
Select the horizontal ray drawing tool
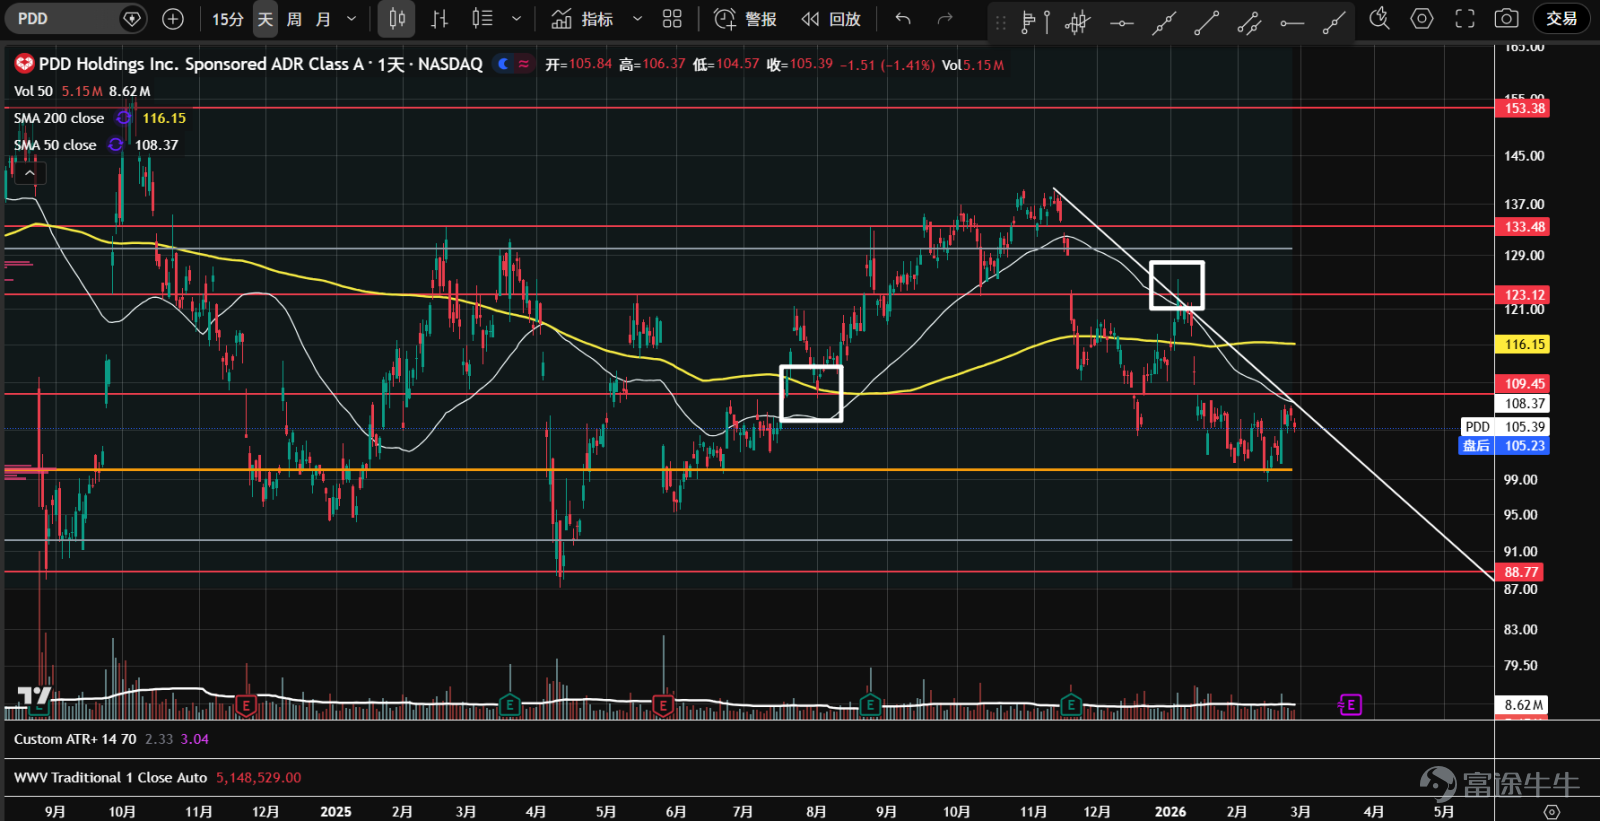pyautogui.click(x=1292, y=22)
